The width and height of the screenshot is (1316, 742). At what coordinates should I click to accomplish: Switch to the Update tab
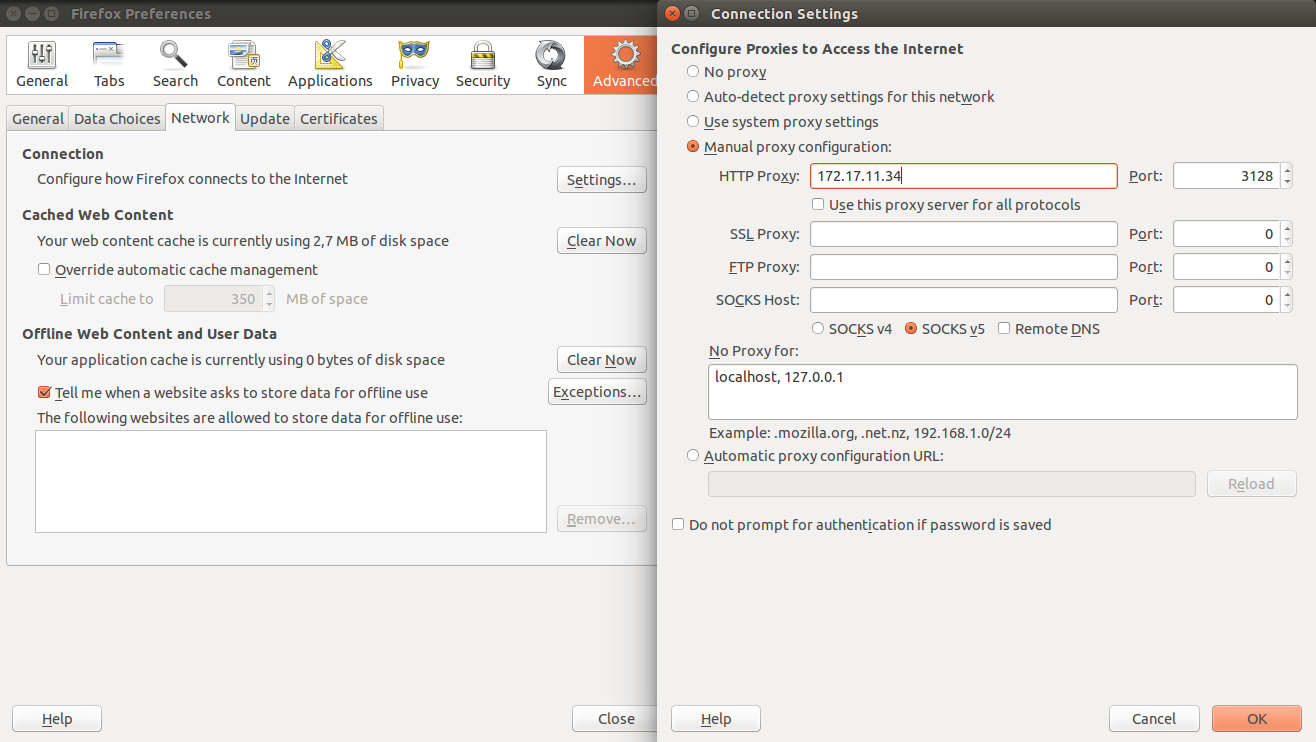point(265,119)
